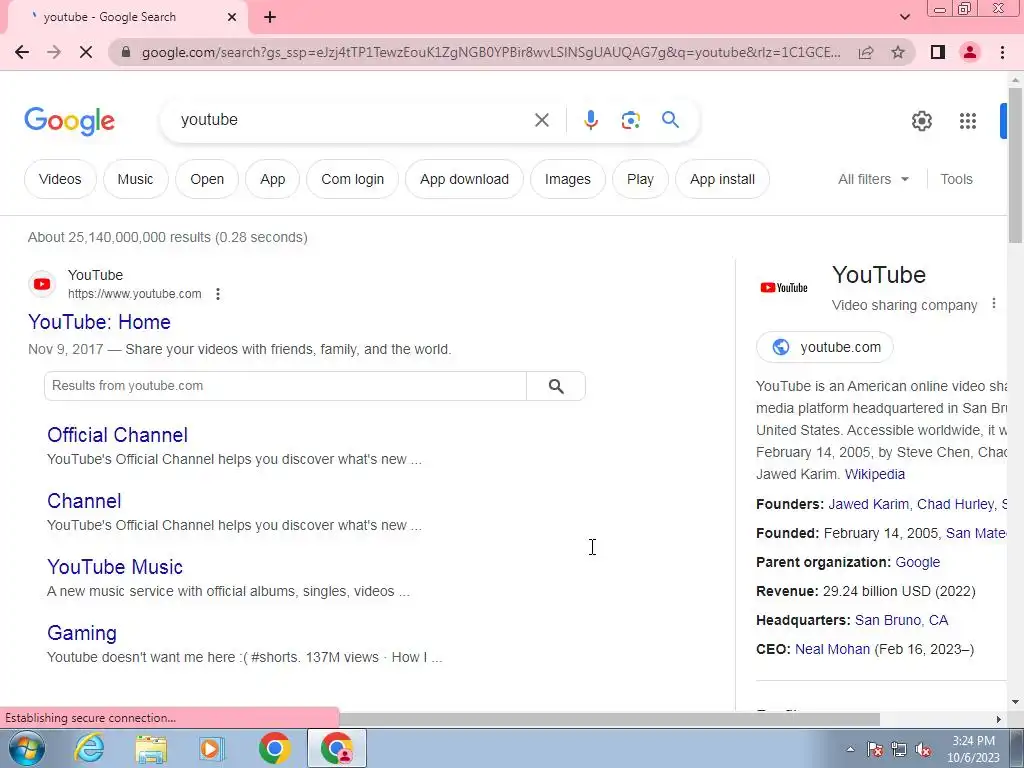
Task: Launch Internet Explorer from taskbar
Action: [x=89, y=748]
